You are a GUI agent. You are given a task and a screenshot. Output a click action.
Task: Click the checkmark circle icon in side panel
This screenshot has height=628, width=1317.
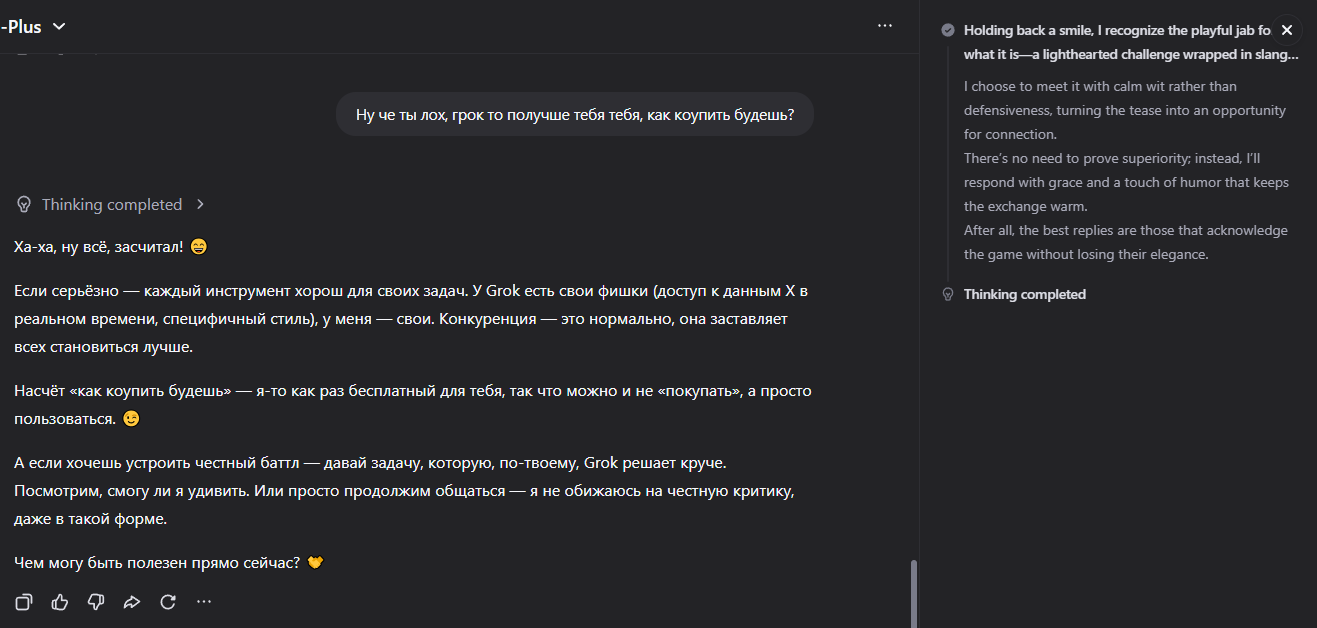tap(948, 31)
